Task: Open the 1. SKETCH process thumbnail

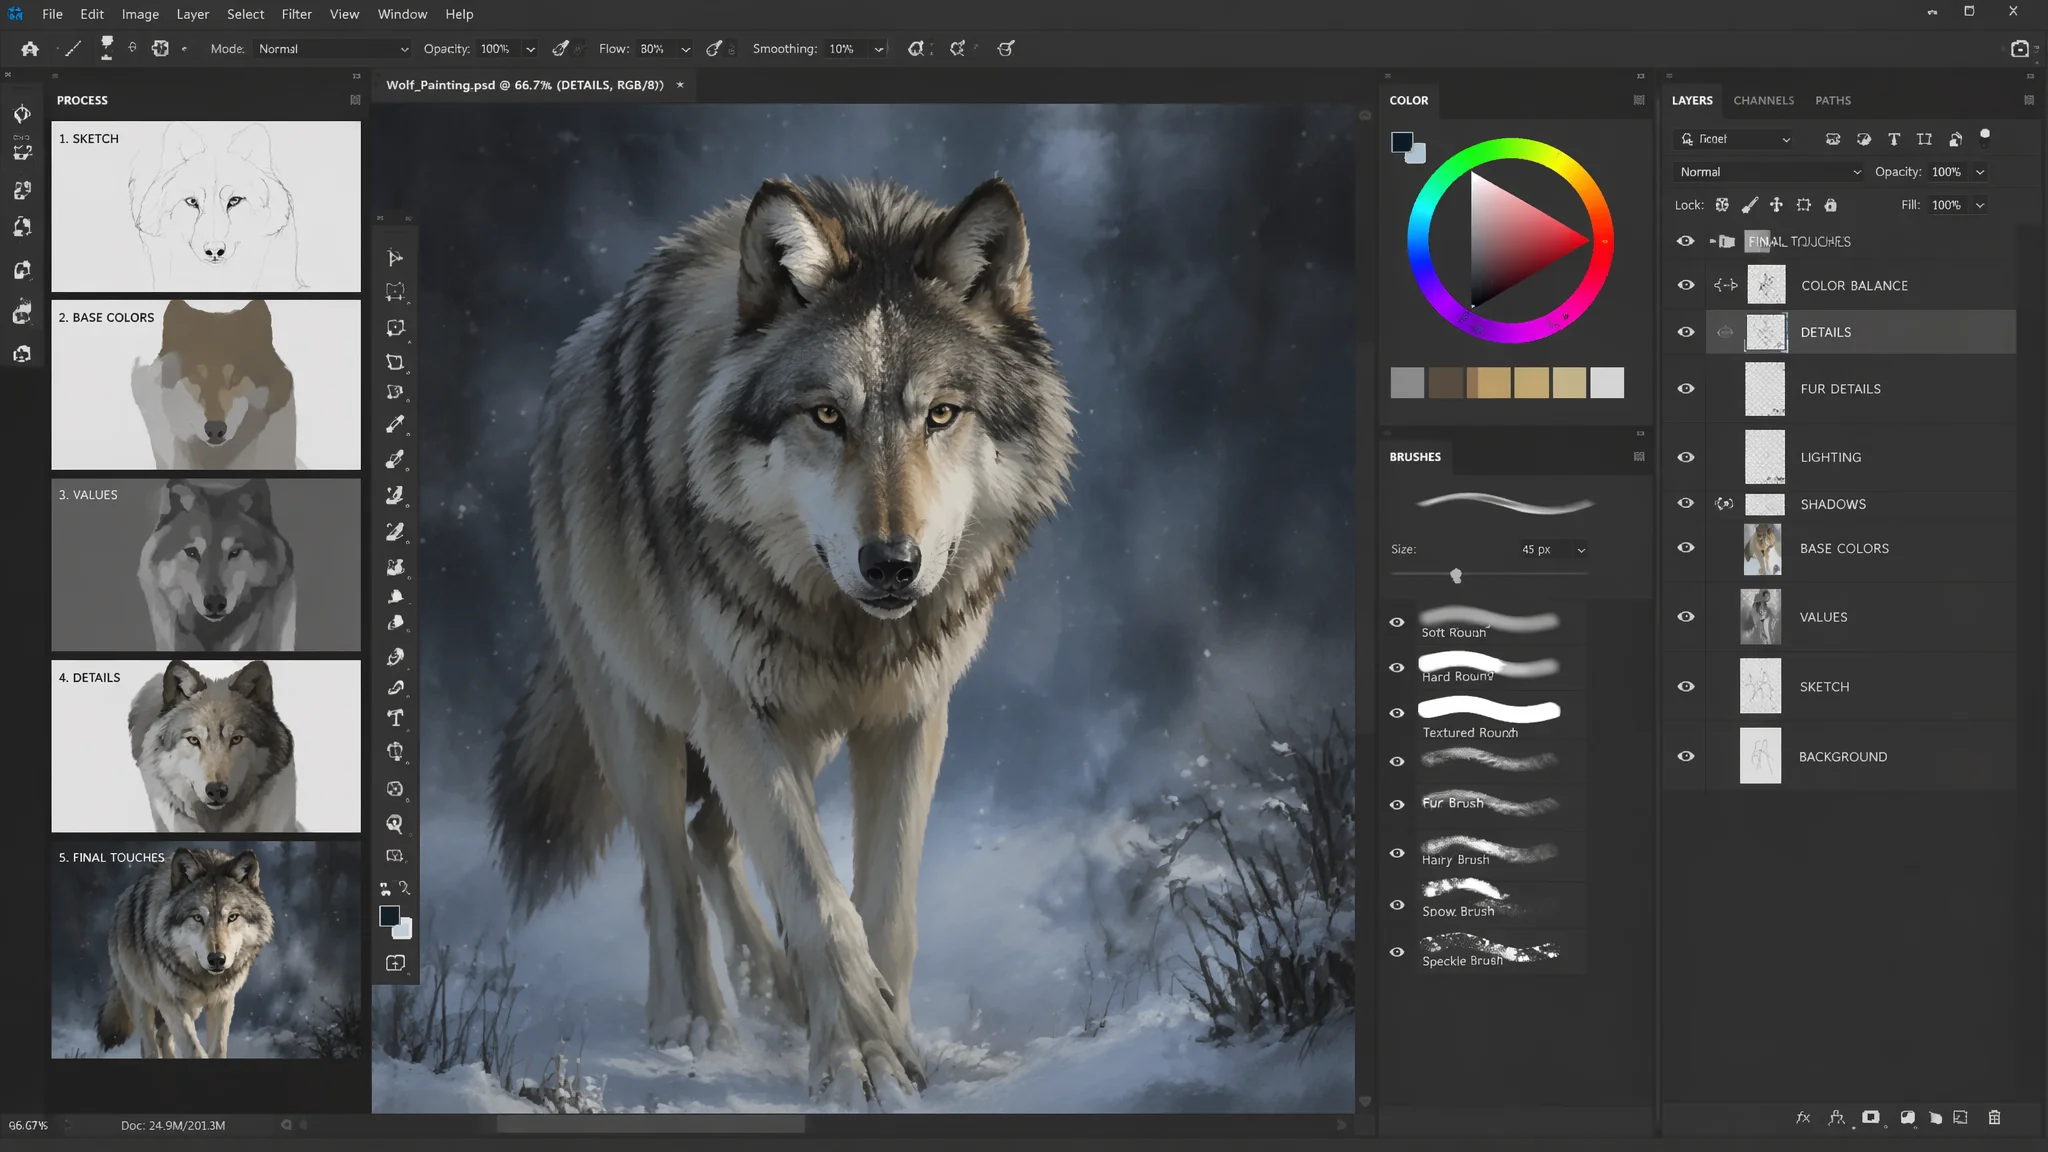Action: pyautogui.click(x=206, y=207)
